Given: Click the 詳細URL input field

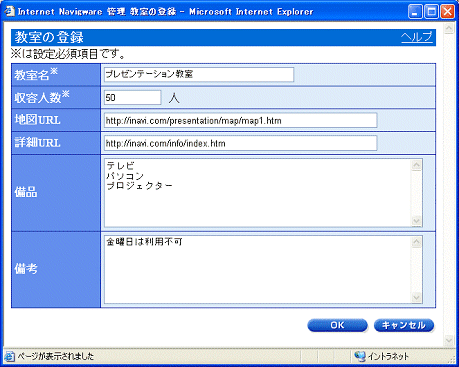Looking at the screenshot, I should click(240, 143).
